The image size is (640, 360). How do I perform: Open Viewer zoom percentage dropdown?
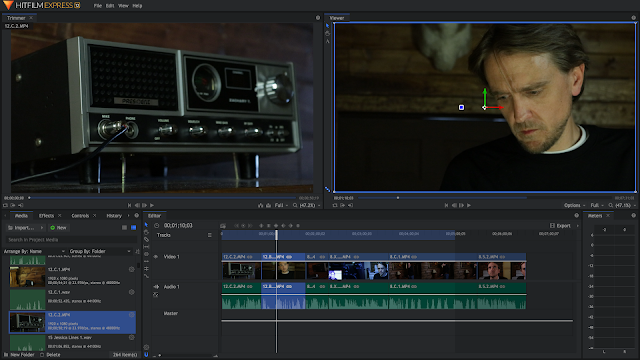[x=622, y=205]
